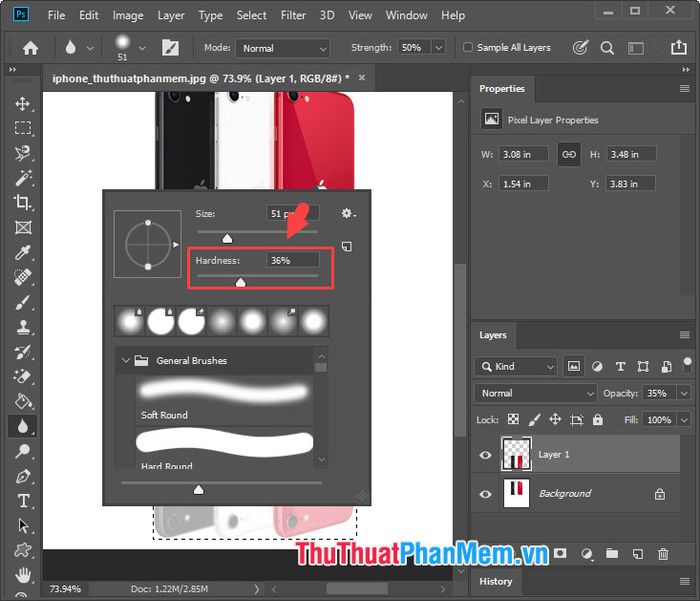Select the Frame tool
Image resolution: width=700 pixels, height=601 pixels.
[22, 228]
